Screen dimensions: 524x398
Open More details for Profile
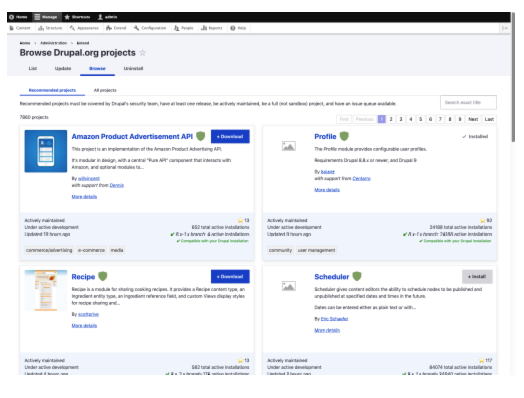[x=327, y=190]
